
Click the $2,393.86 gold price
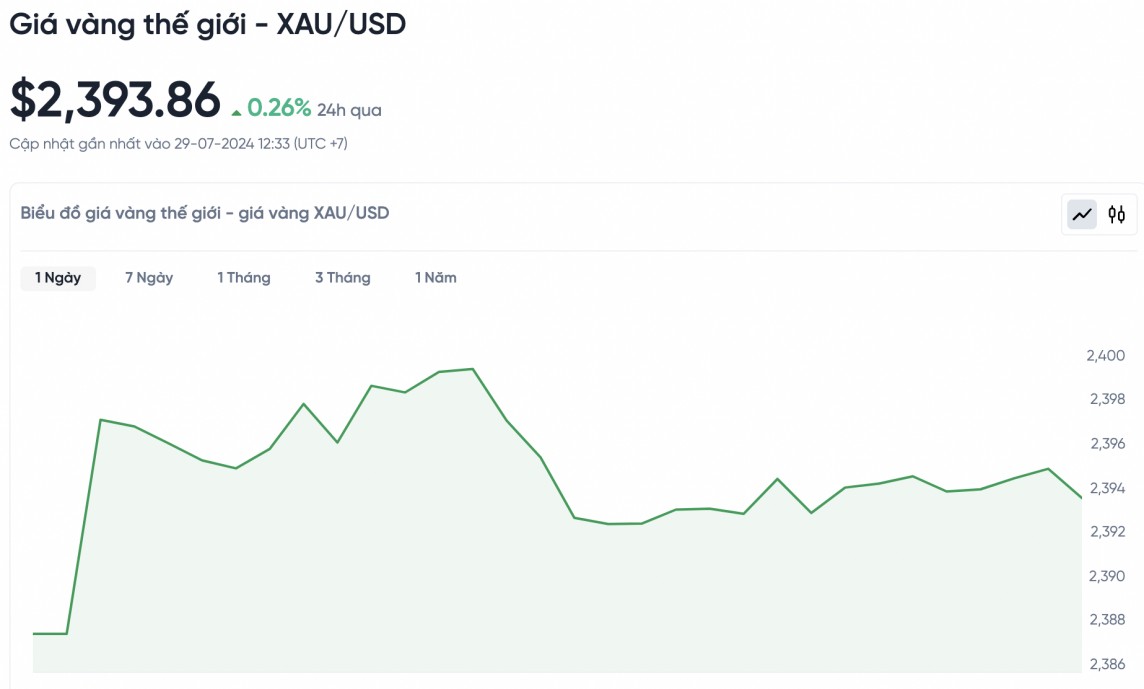[x=115, y=100]
